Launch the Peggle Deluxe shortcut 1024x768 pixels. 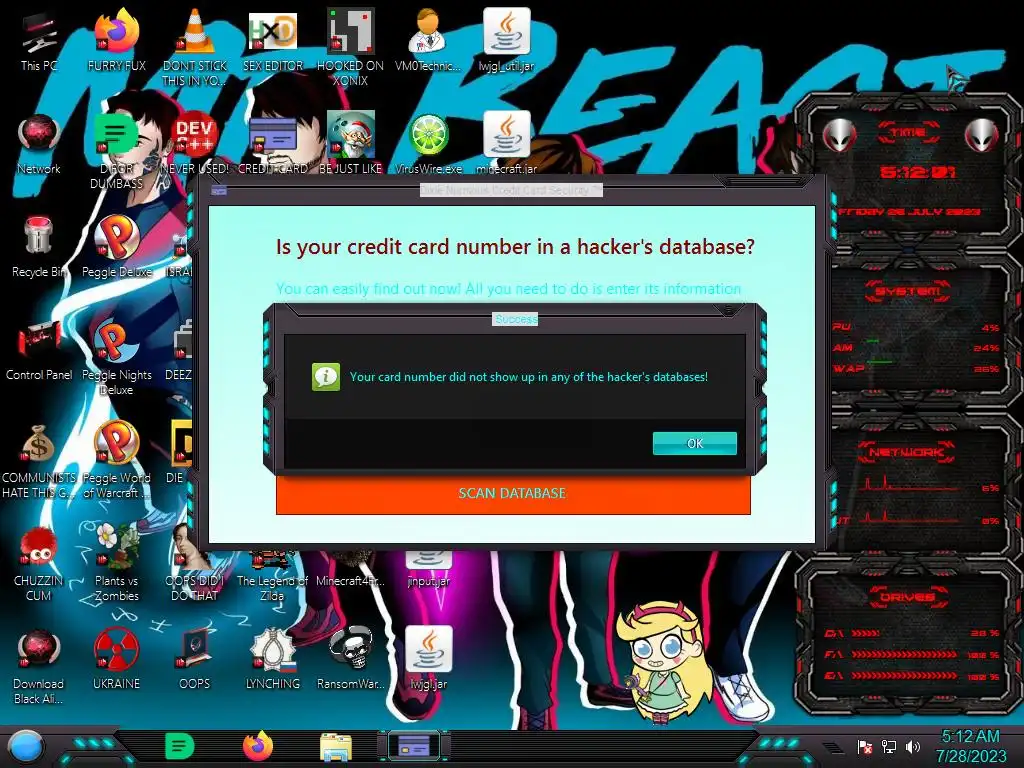click(117, 247)
